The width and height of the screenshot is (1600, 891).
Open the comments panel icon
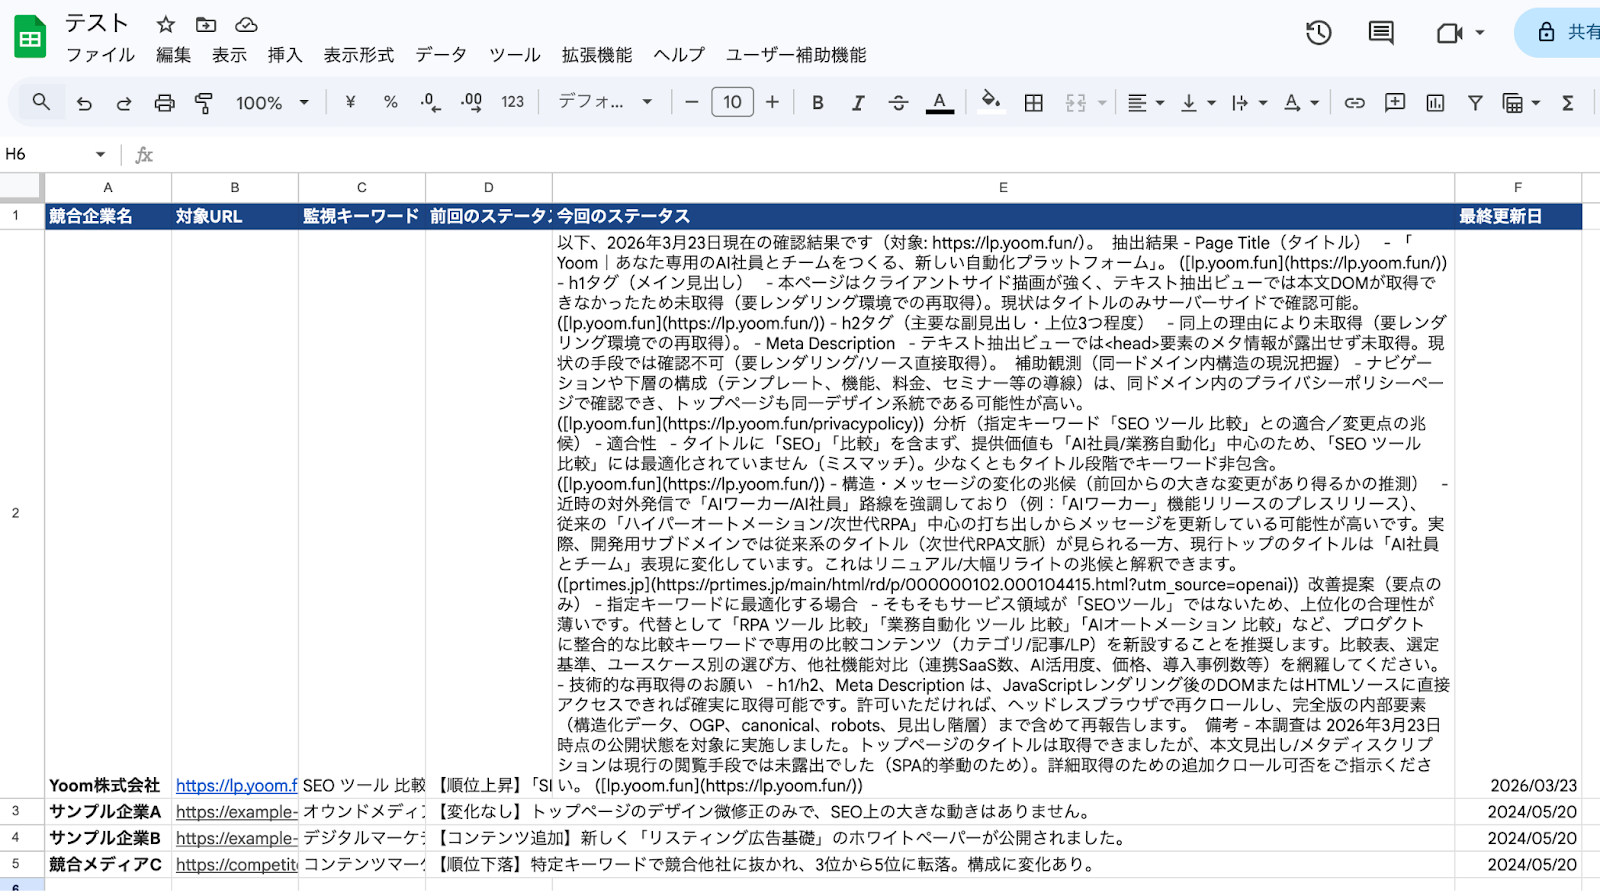tap(1381, 33)
